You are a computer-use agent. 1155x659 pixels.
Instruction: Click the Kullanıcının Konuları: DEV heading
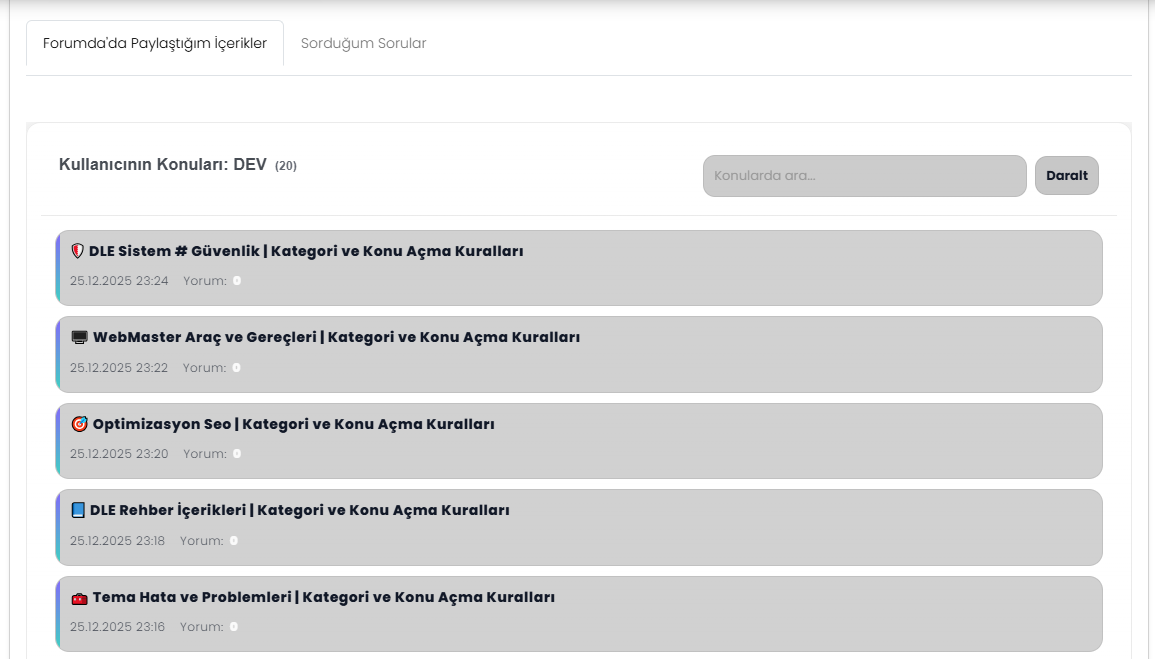(x=162, y=165)
